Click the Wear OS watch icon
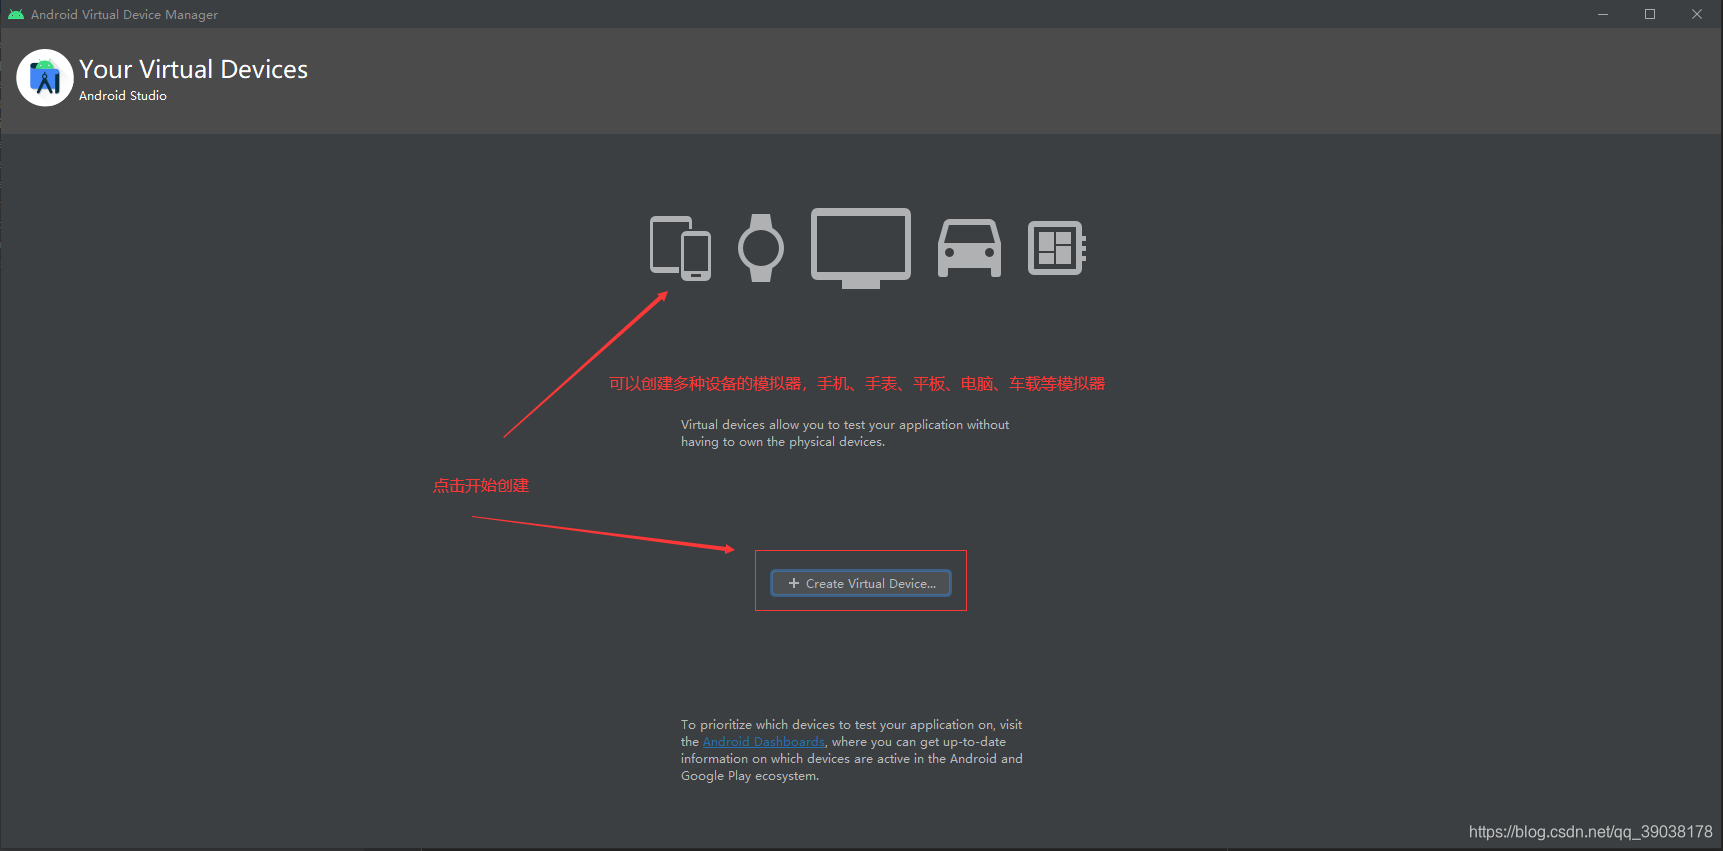Screen dimensions: 1723x851 [x=761, y=248]
